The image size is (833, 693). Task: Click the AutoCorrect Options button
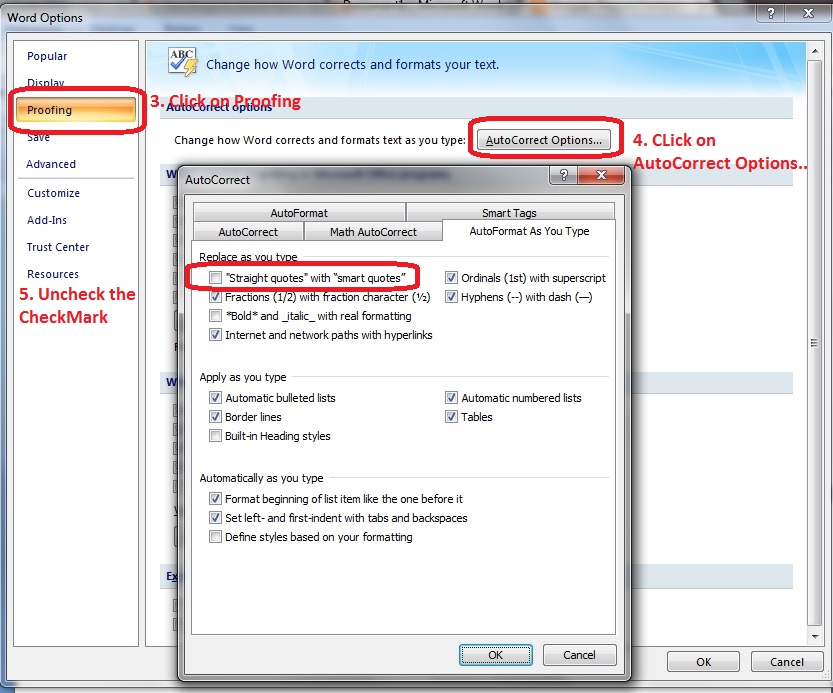pyautogui.click(x=544, y=140)
